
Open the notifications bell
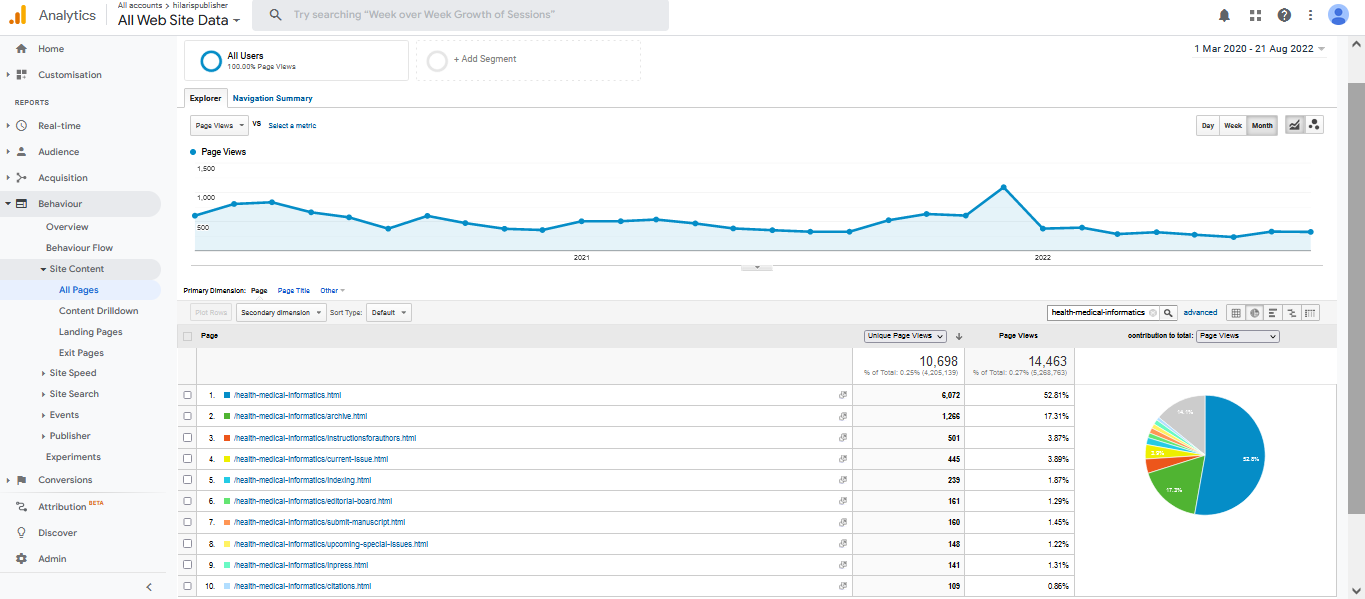point(1224,15)
